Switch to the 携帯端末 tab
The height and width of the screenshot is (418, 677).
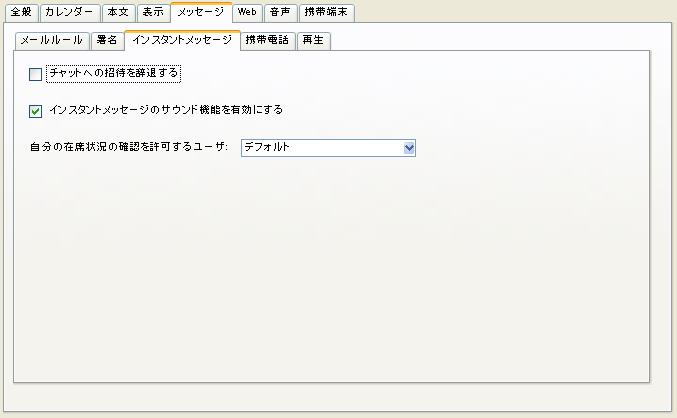click(x=326, y=13)
